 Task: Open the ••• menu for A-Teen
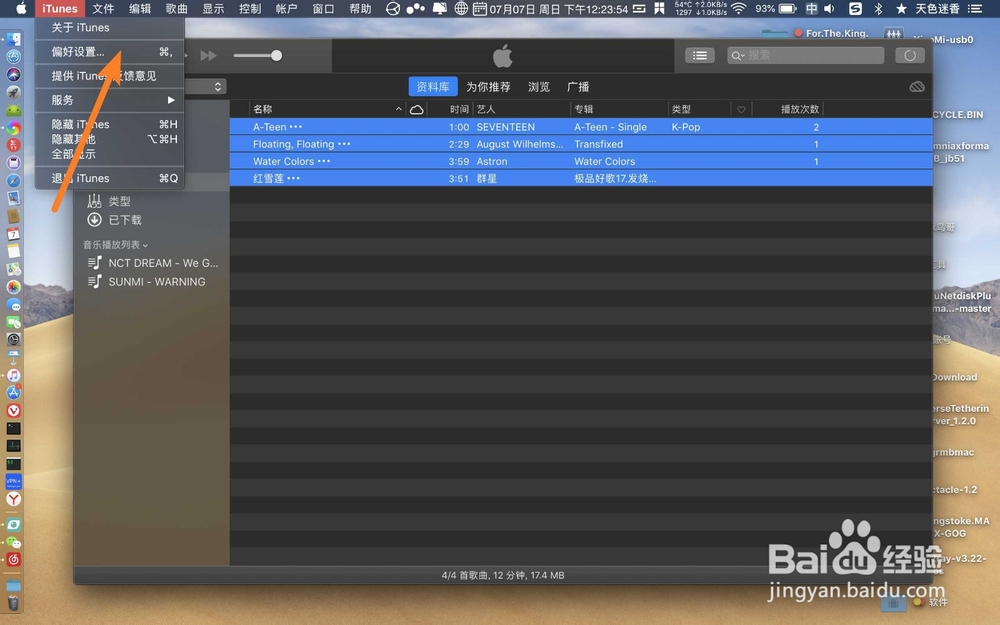click(x=296, y=127)
